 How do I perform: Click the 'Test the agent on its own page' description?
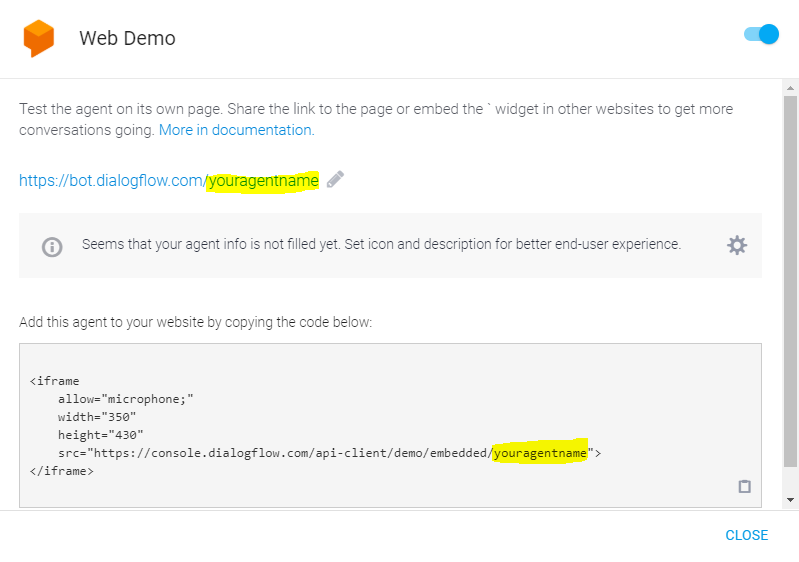click(x=376, y=119)
